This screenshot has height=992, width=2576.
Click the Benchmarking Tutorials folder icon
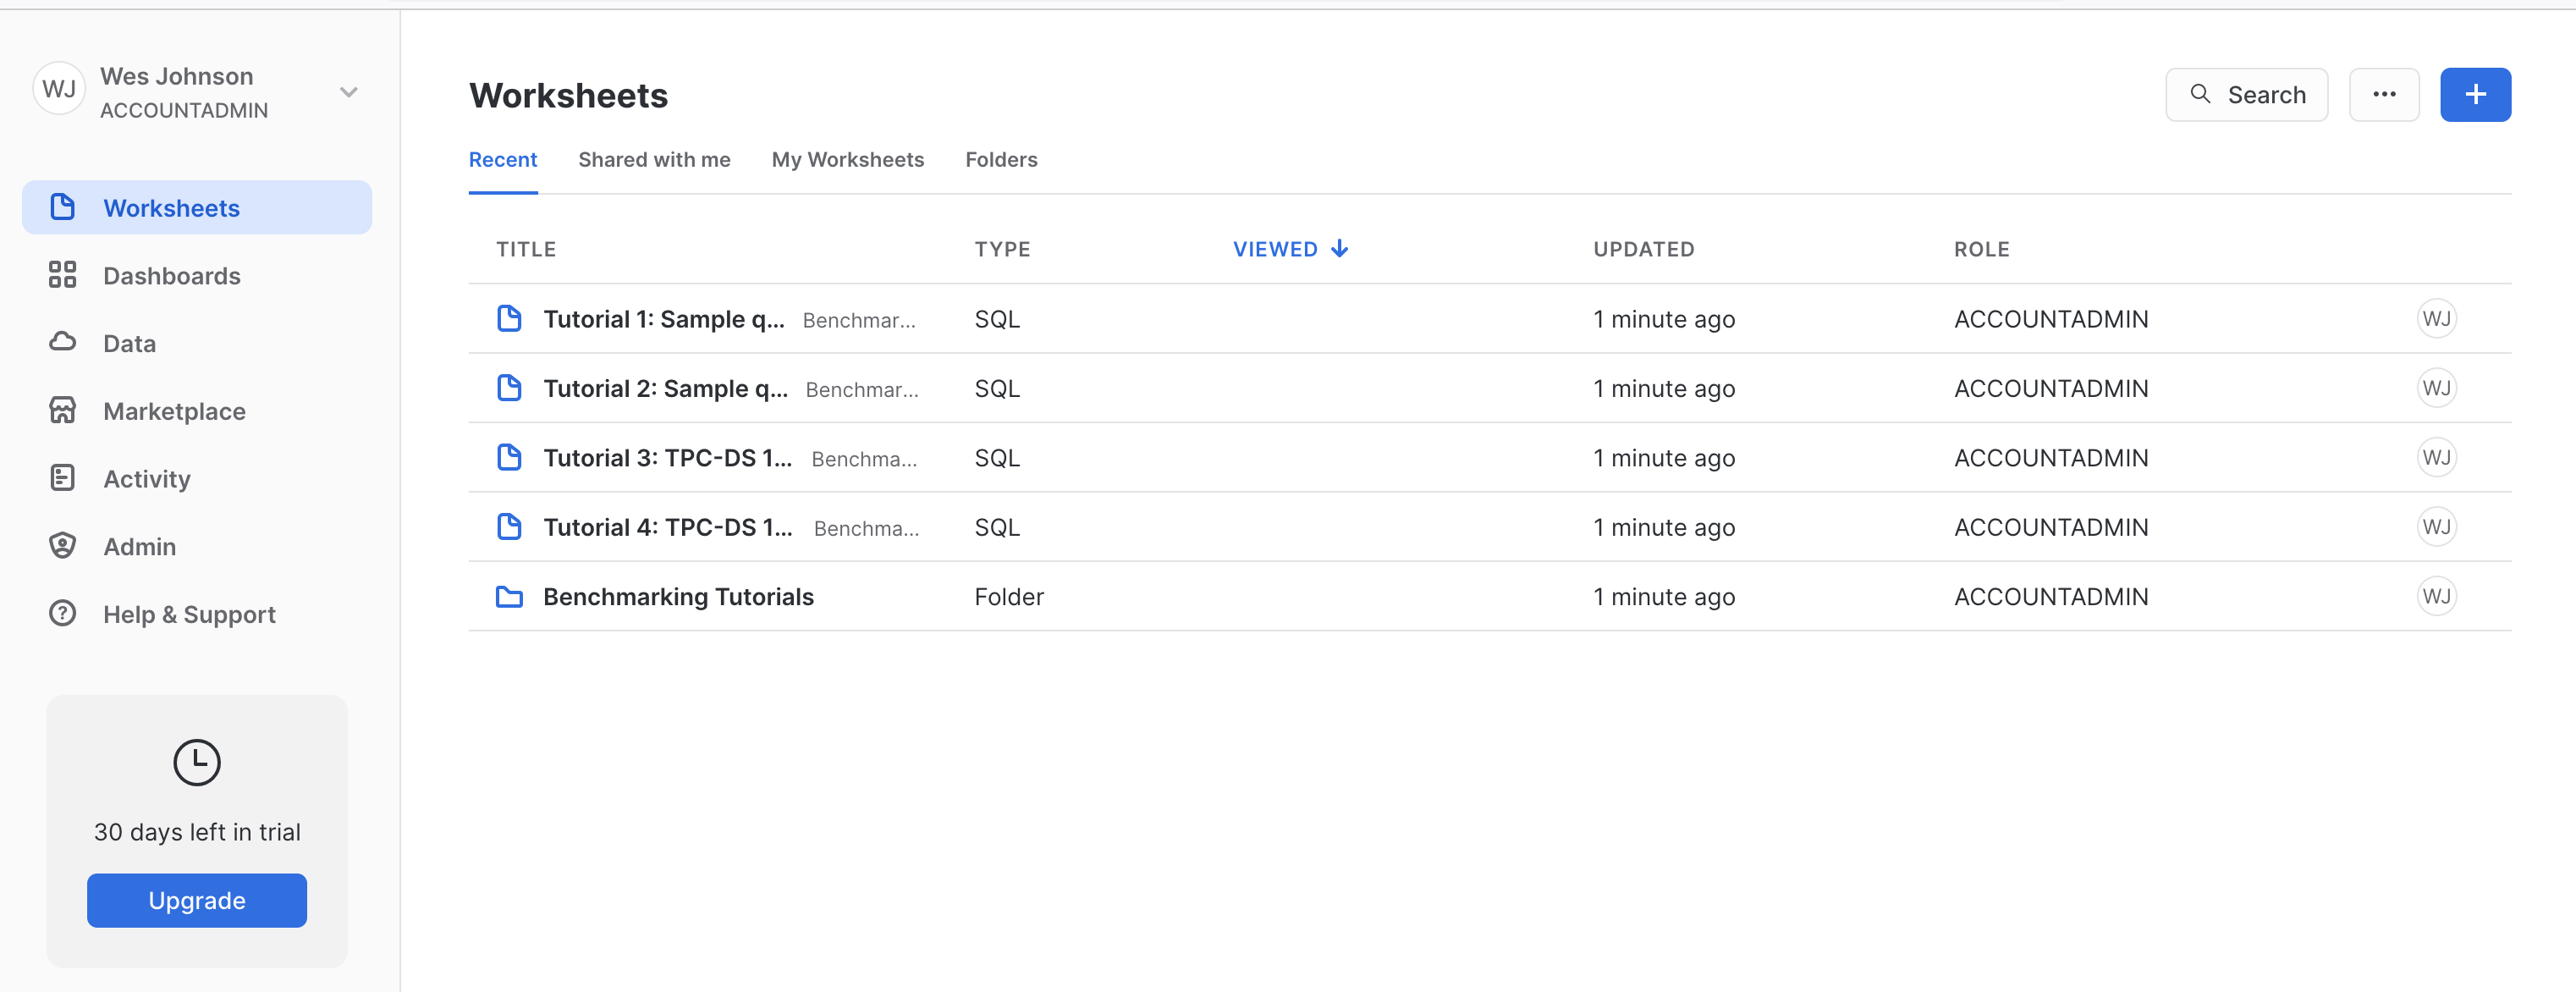coord(509,596)
